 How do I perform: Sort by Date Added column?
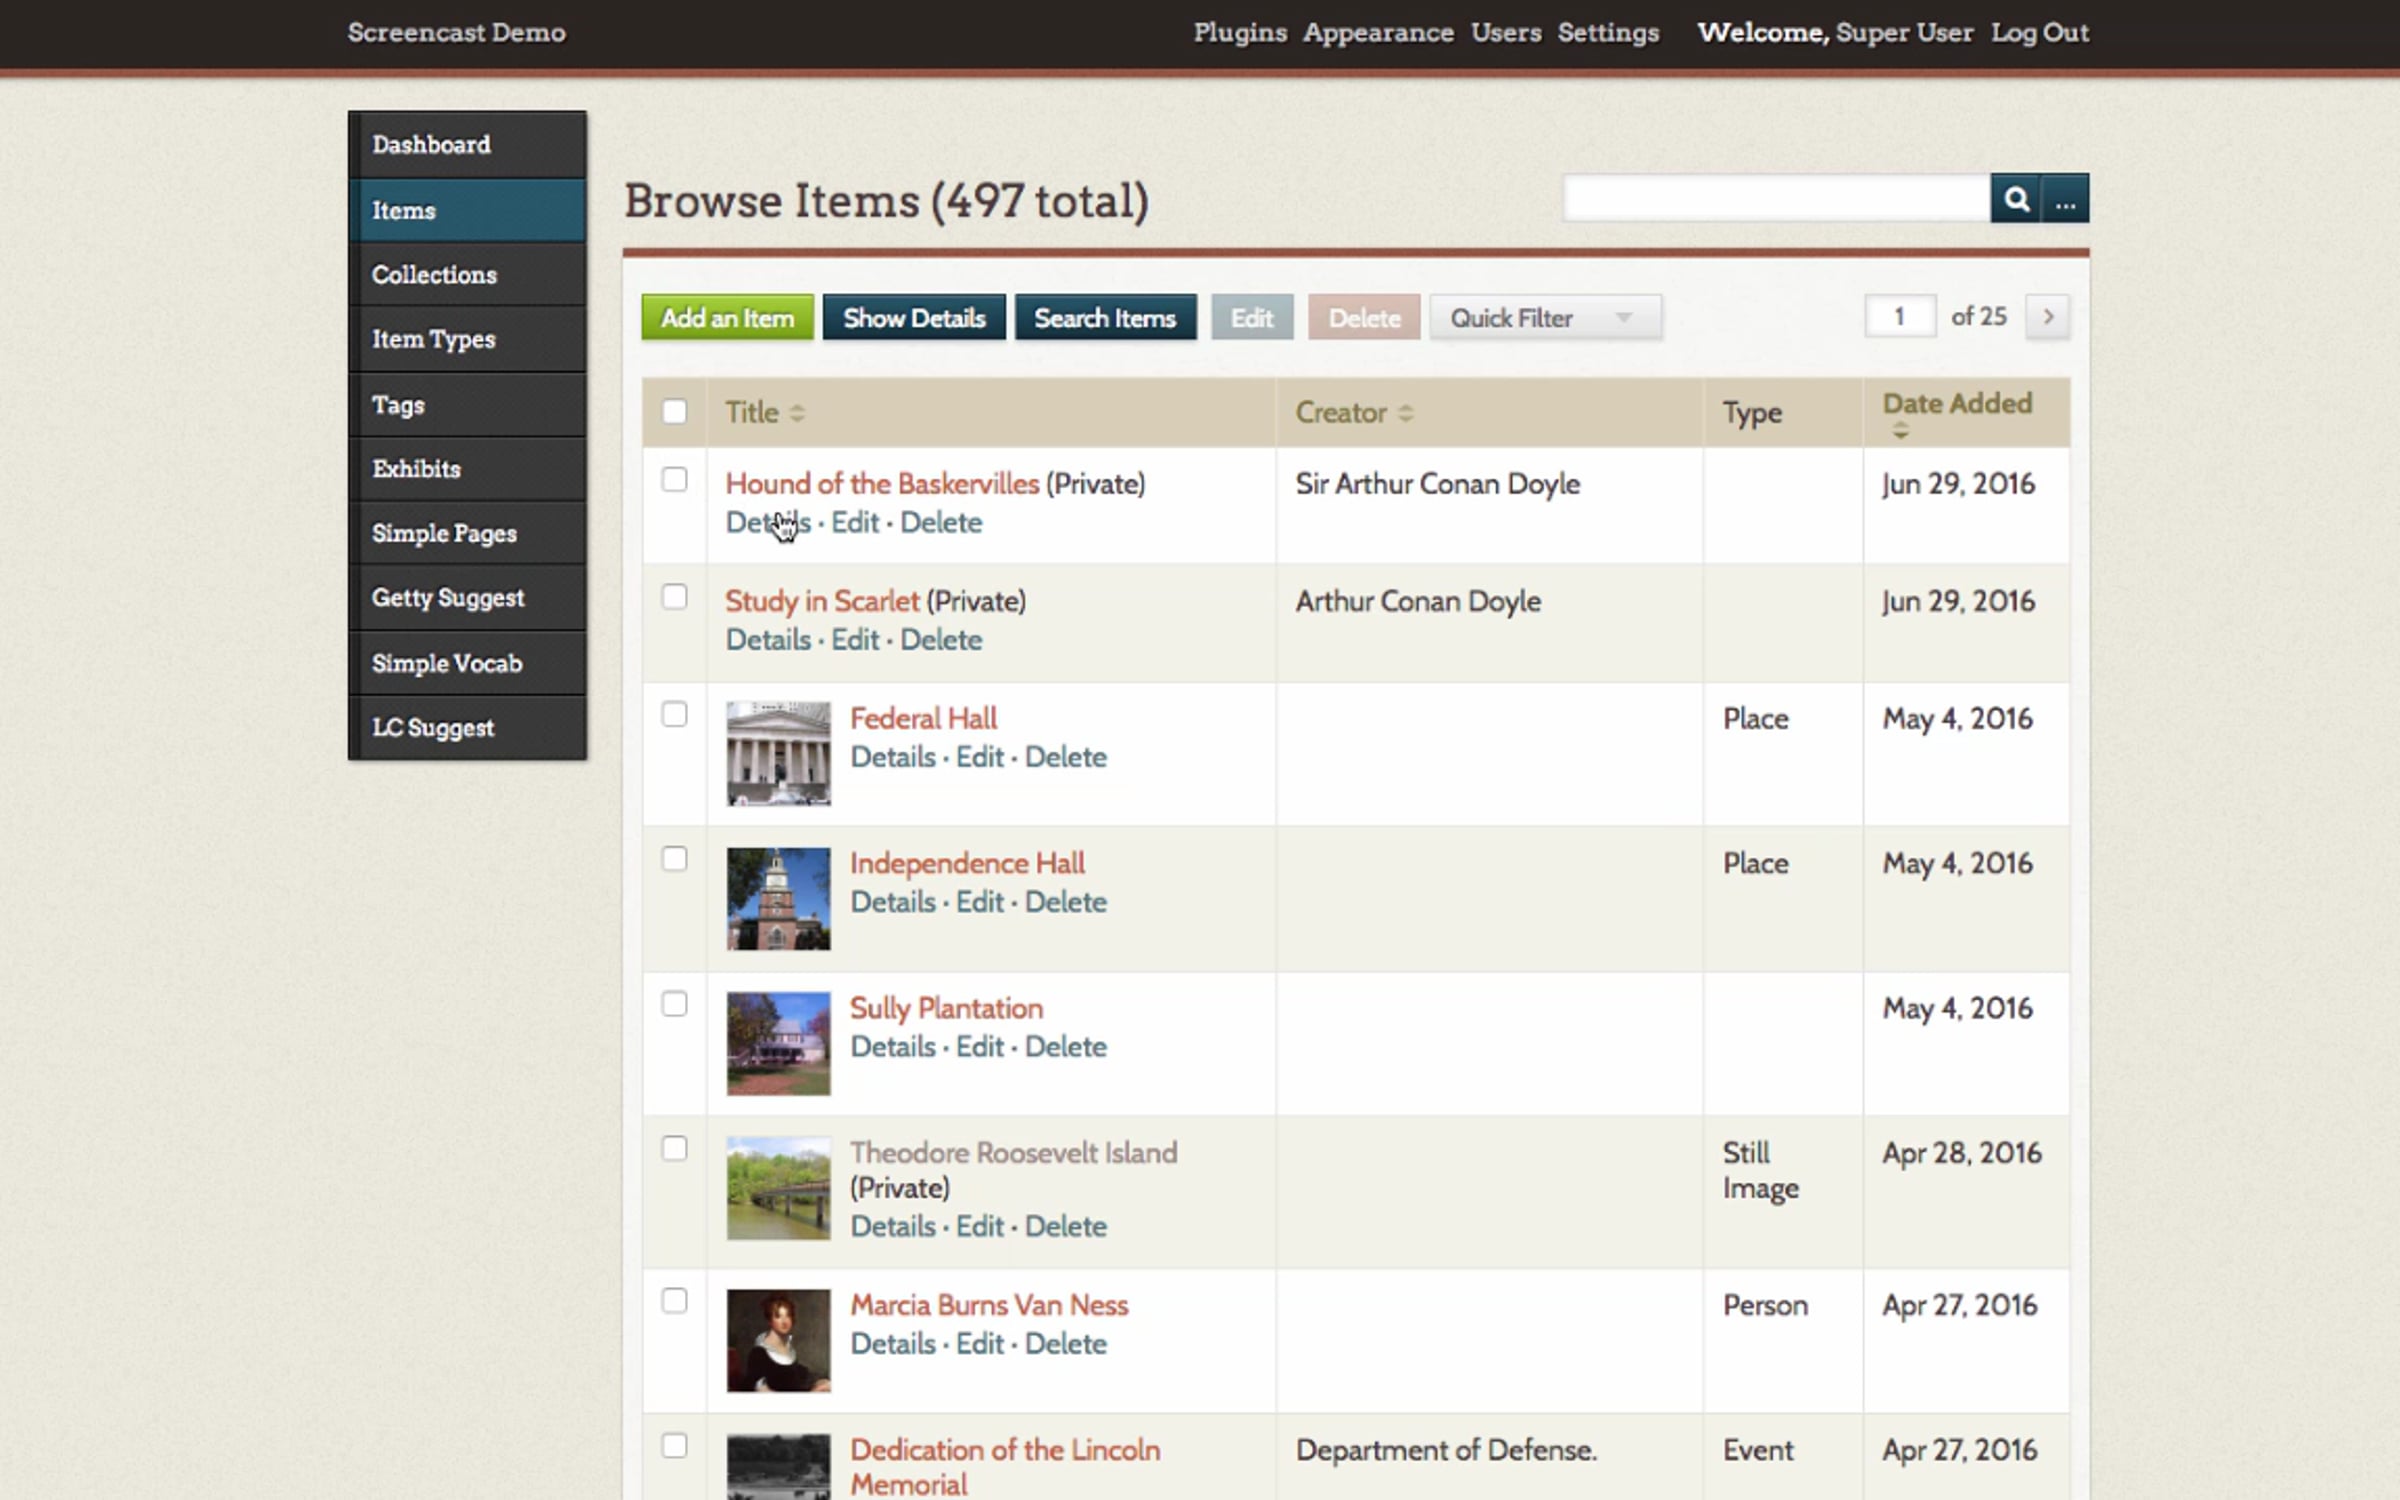[x=1956, y=404]
